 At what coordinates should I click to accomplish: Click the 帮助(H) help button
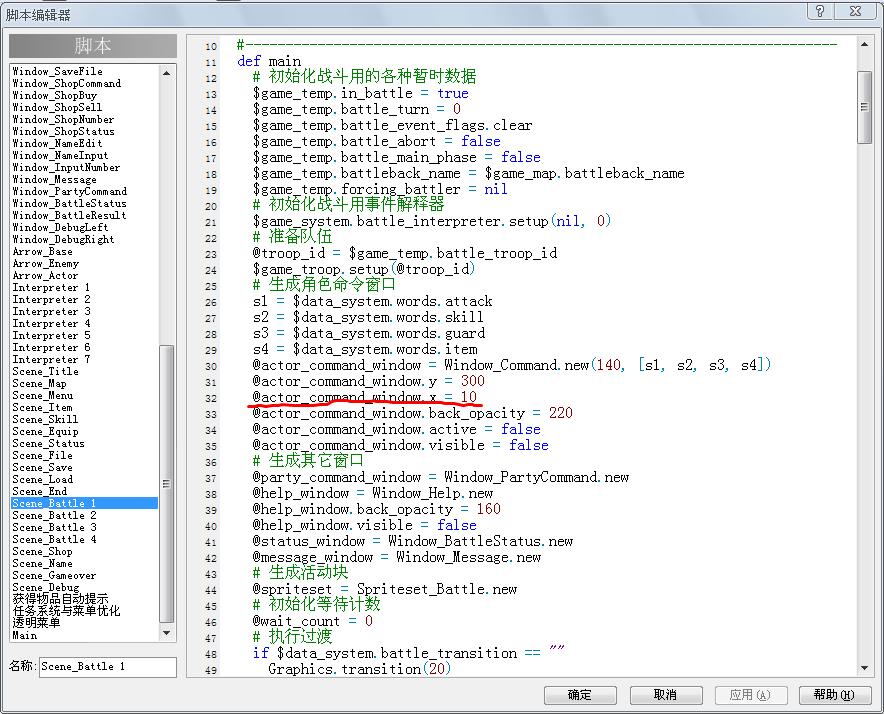[834, 695]
